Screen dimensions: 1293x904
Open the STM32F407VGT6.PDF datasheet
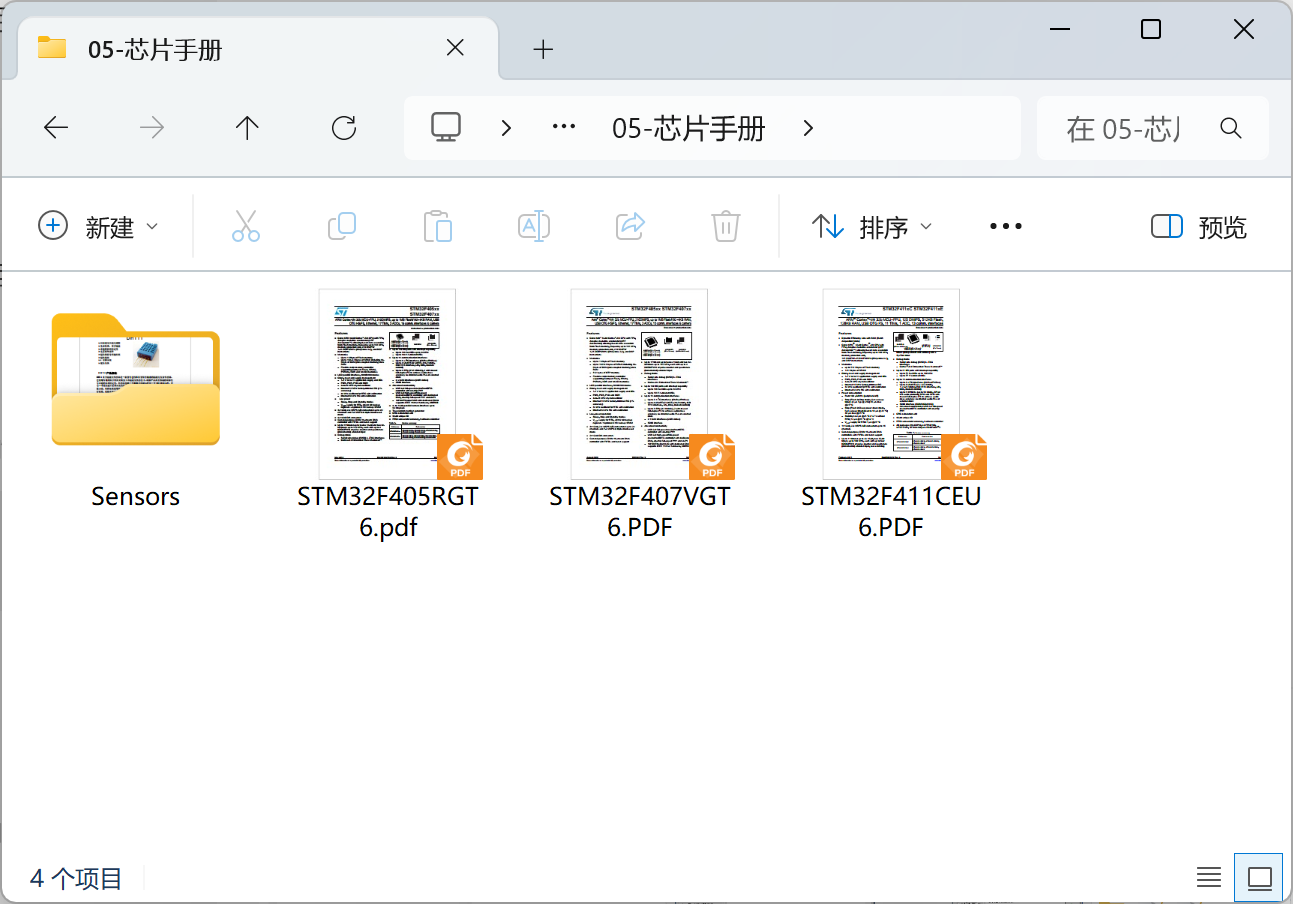coord(638,383)
